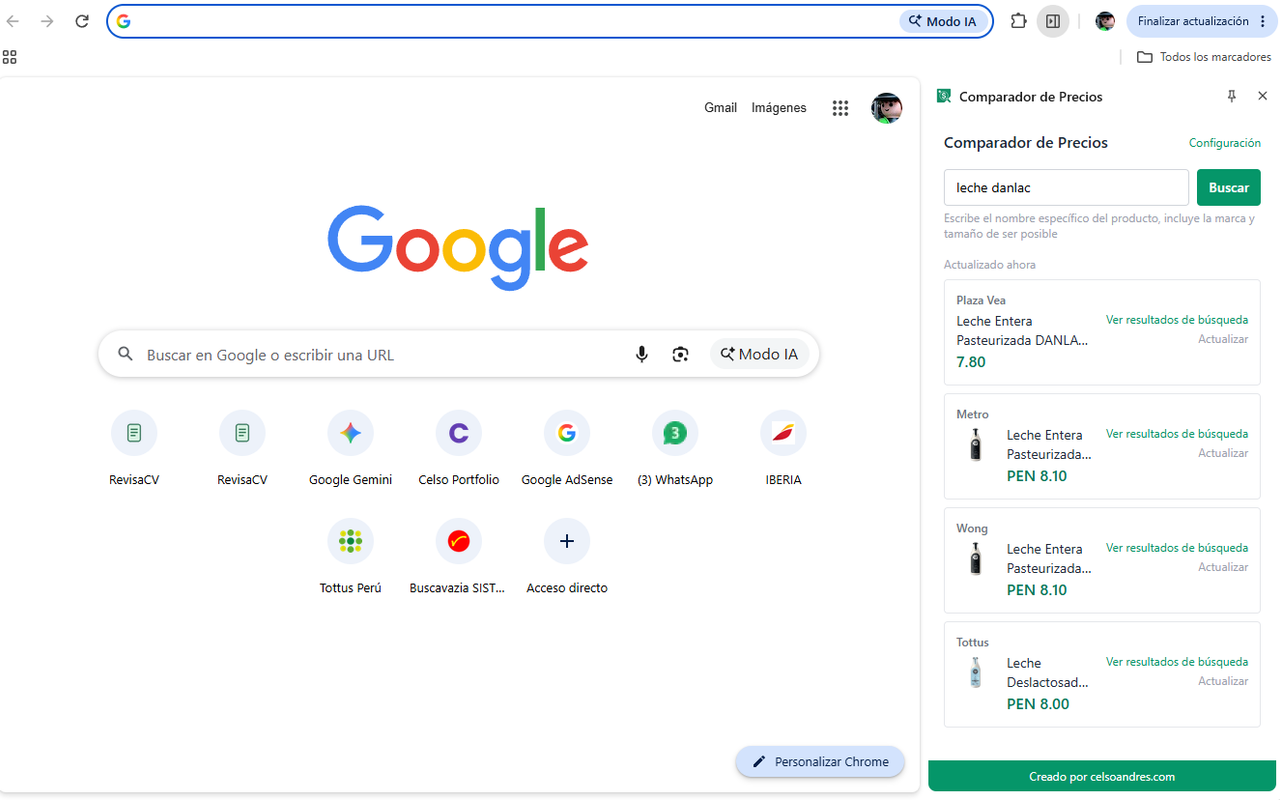Click Modo IA in the address bar

click(x=943, y=21)
